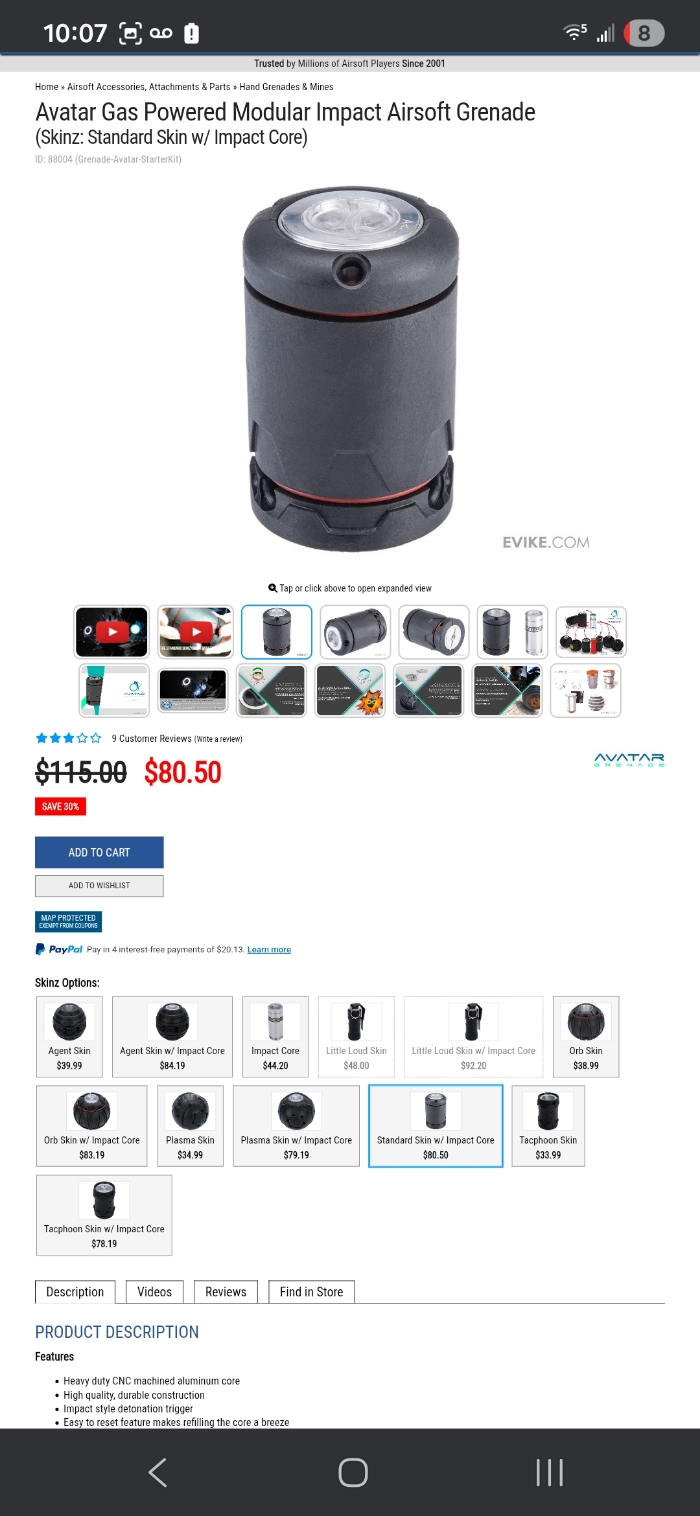Screen dimensions: 700x1516
Task: Switch to the Videos tab
Action: tap(154, 1292)
